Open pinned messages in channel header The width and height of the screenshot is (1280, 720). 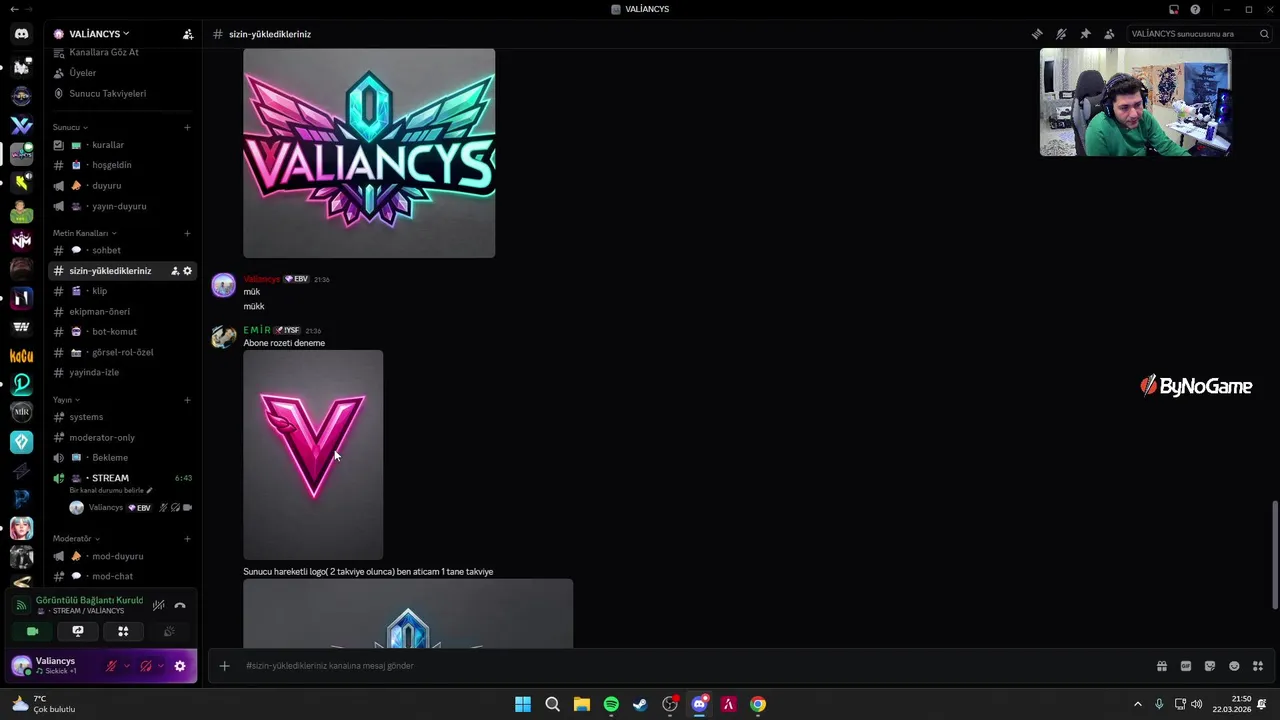(x=1085, y=34)
